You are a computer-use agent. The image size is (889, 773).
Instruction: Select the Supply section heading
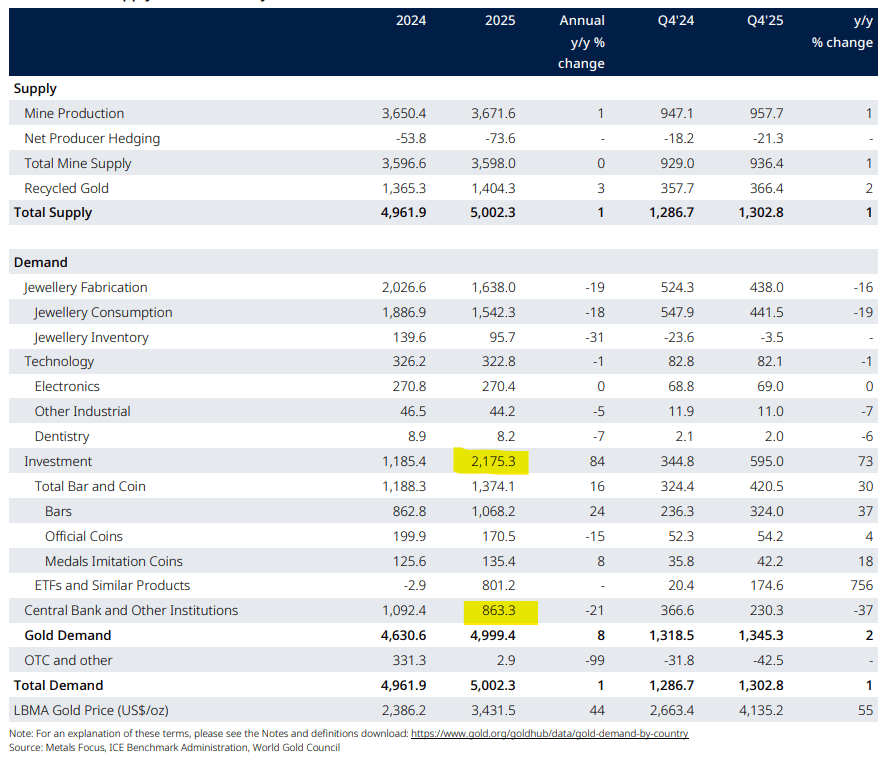35,88
